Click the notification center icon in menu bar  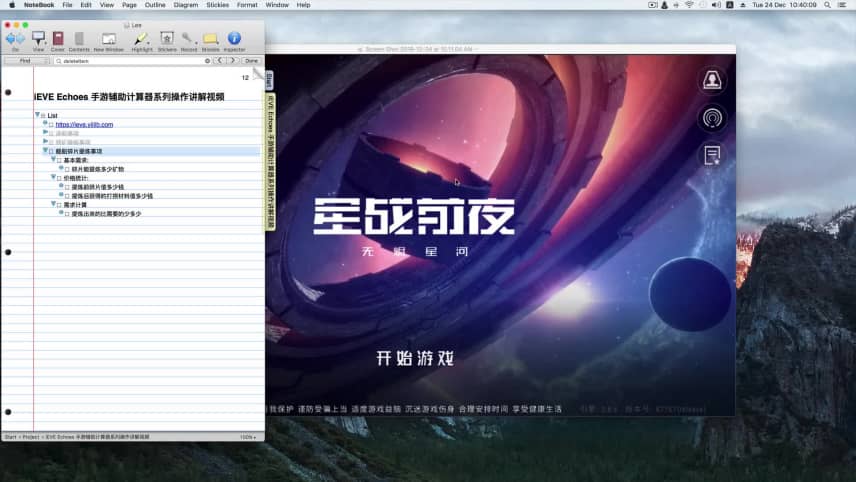pyautogui.click(x=842, y=5)
